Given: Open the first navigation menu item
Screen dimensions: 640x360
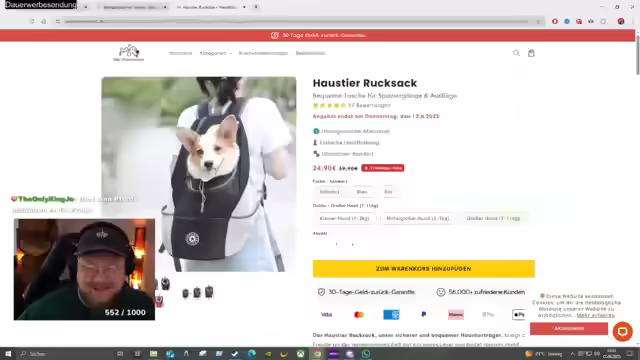Looking at the screenshot, I should [180, 53].
